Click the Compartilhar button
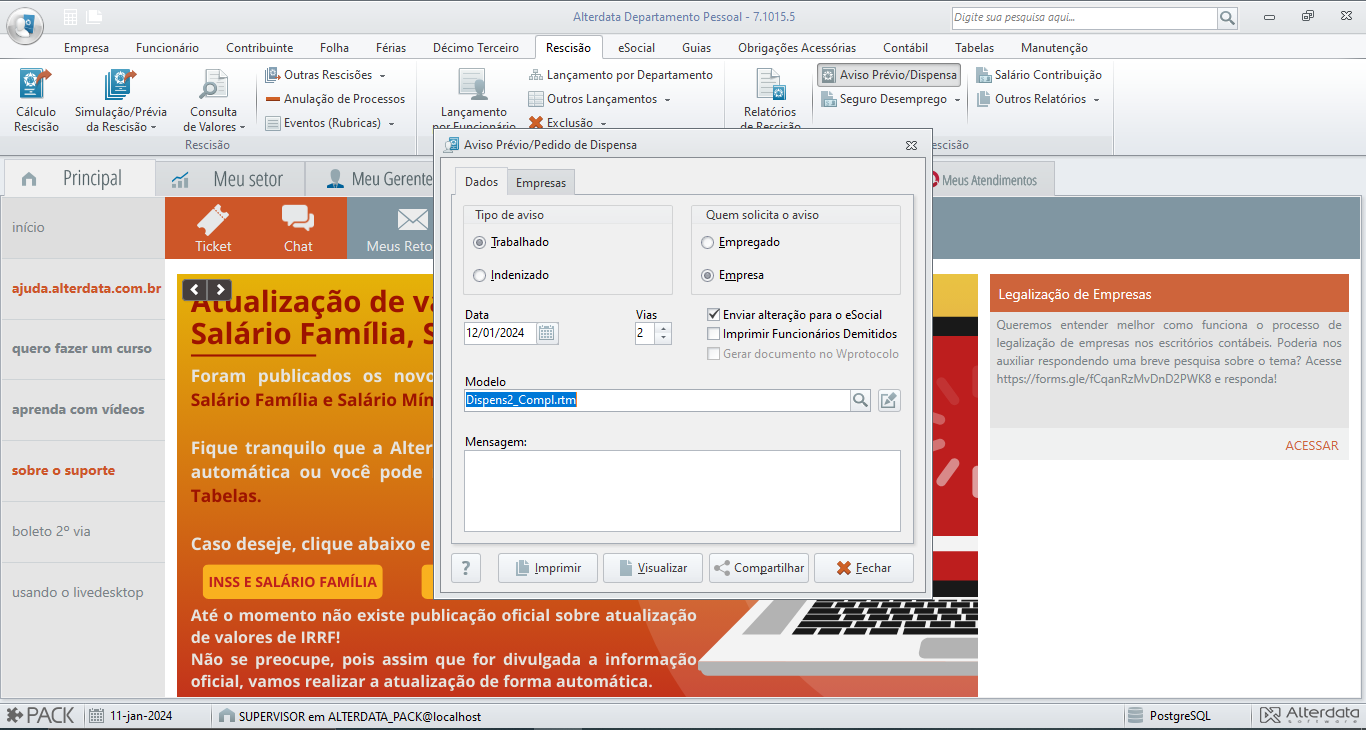The height and width of the screenshot is (730, 1366). click(759, 568)
